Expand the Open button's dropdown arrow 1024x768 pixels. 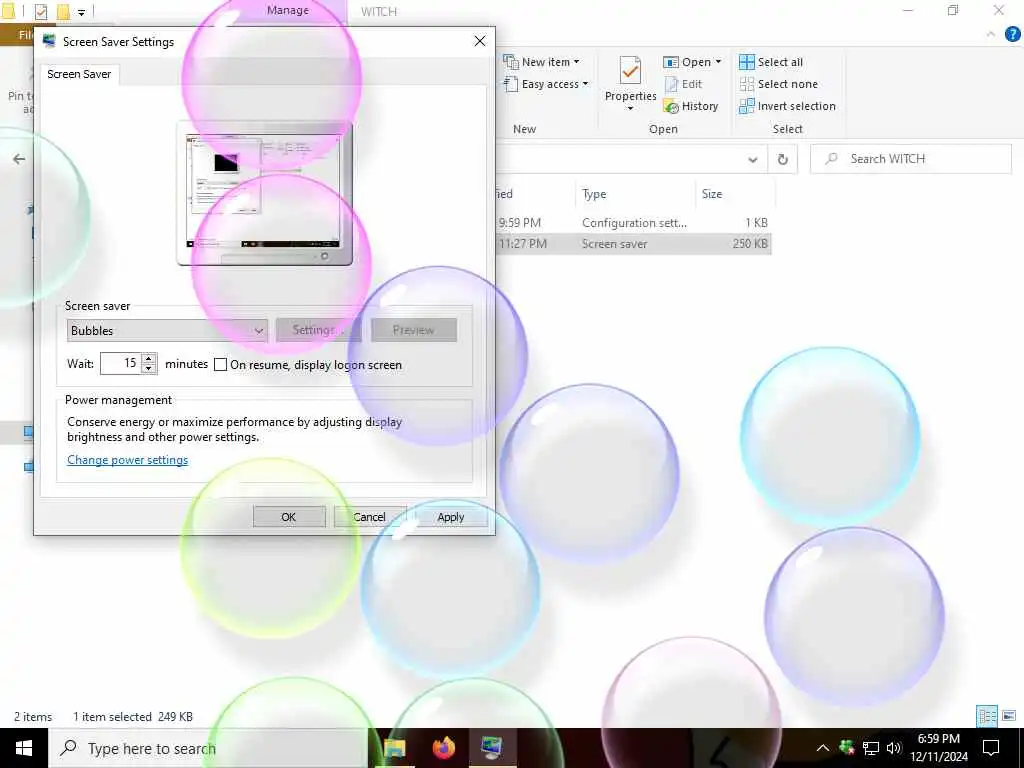[x=718, y=62]
